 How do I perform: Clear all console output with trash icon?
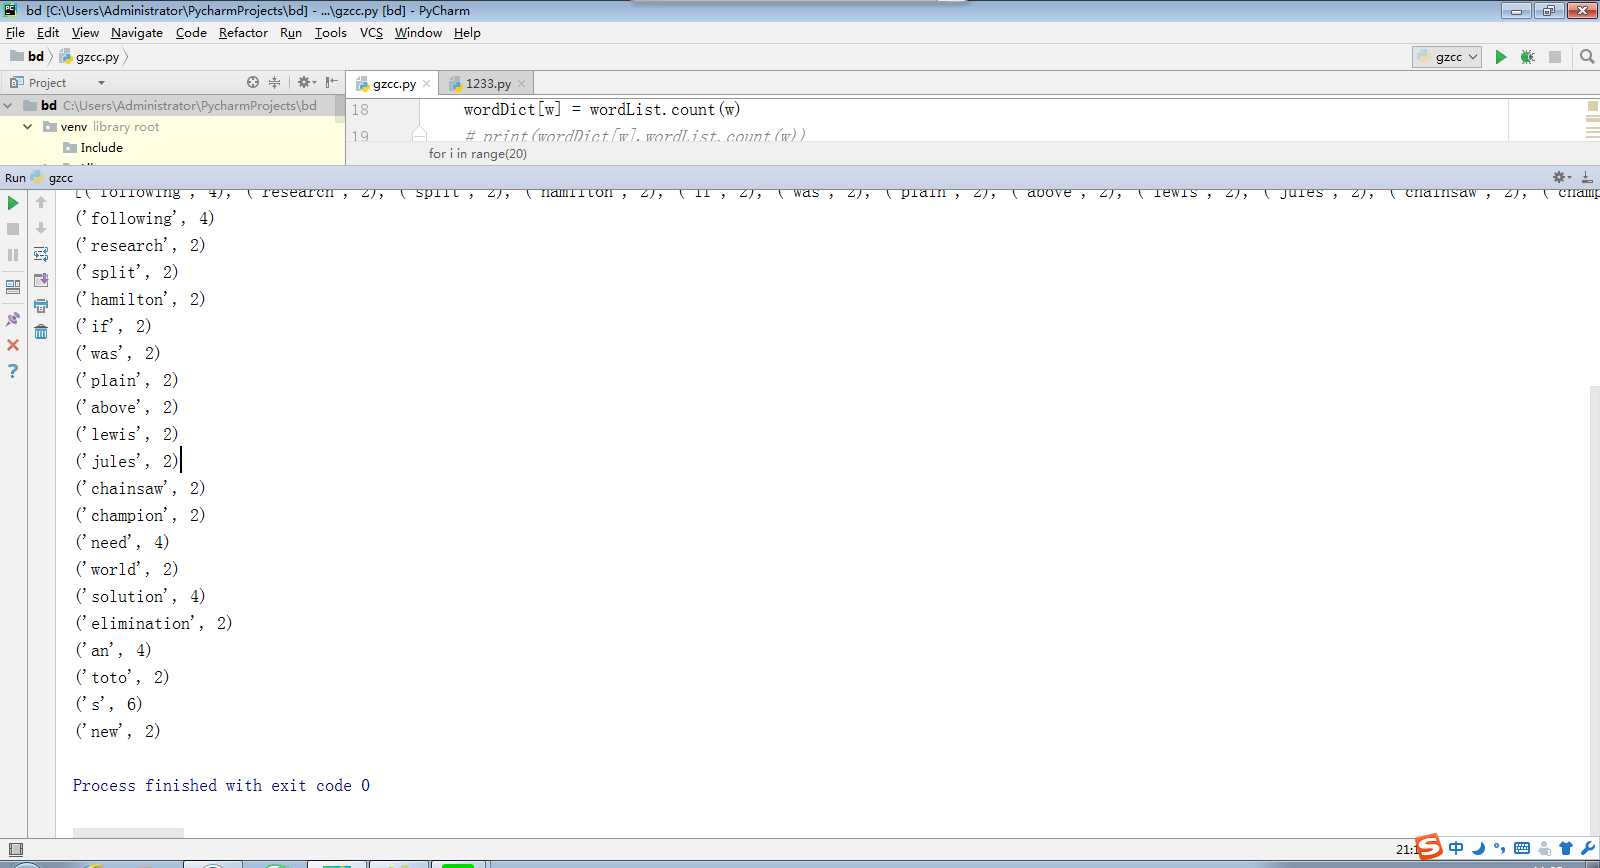pos(41,332)
